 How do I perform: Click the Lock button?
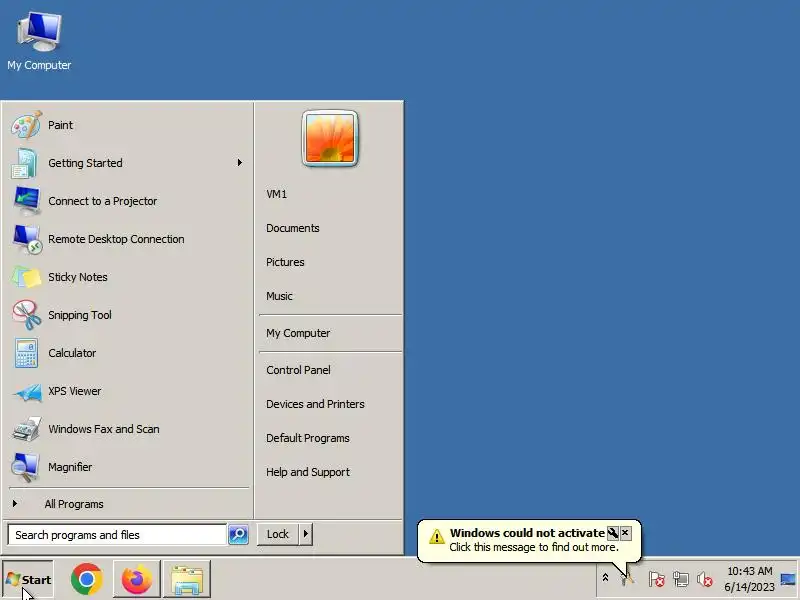coord(278,534)
